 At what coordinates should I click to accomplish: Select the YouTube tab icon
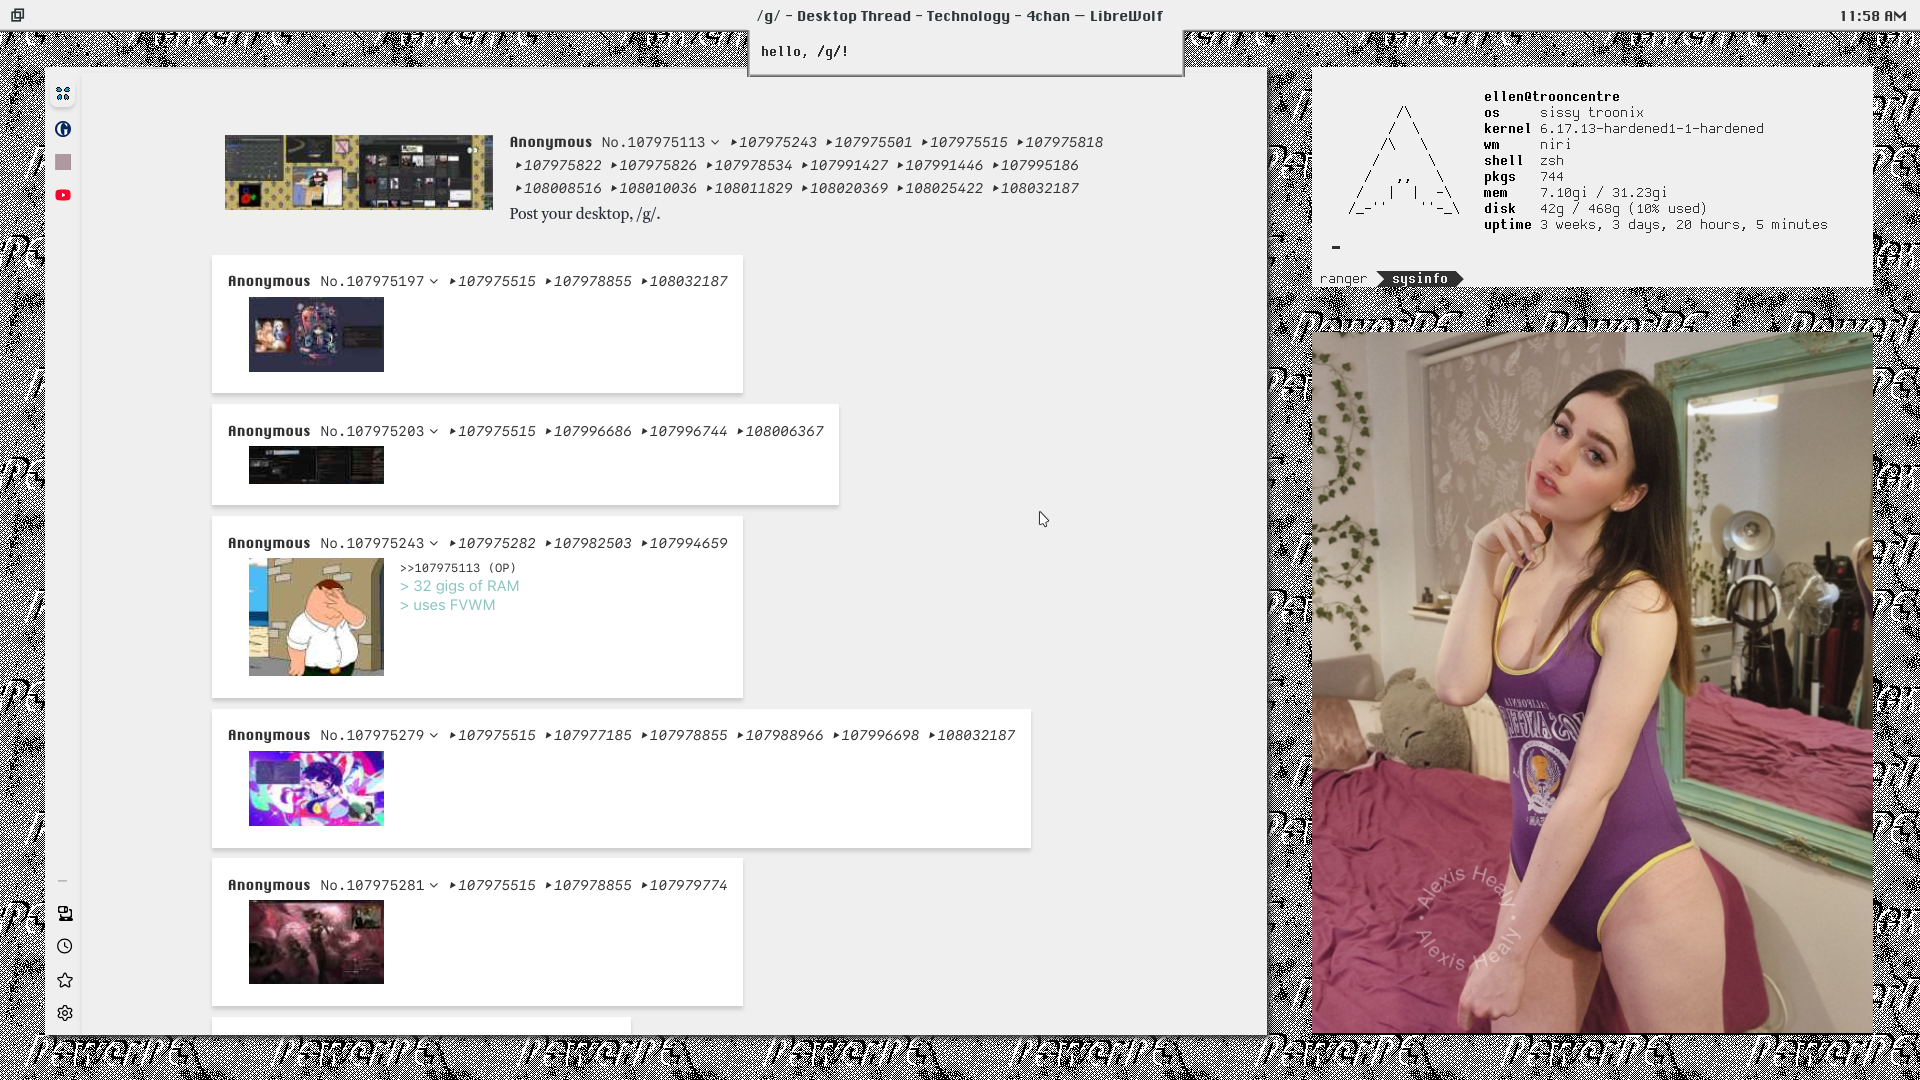63,195
